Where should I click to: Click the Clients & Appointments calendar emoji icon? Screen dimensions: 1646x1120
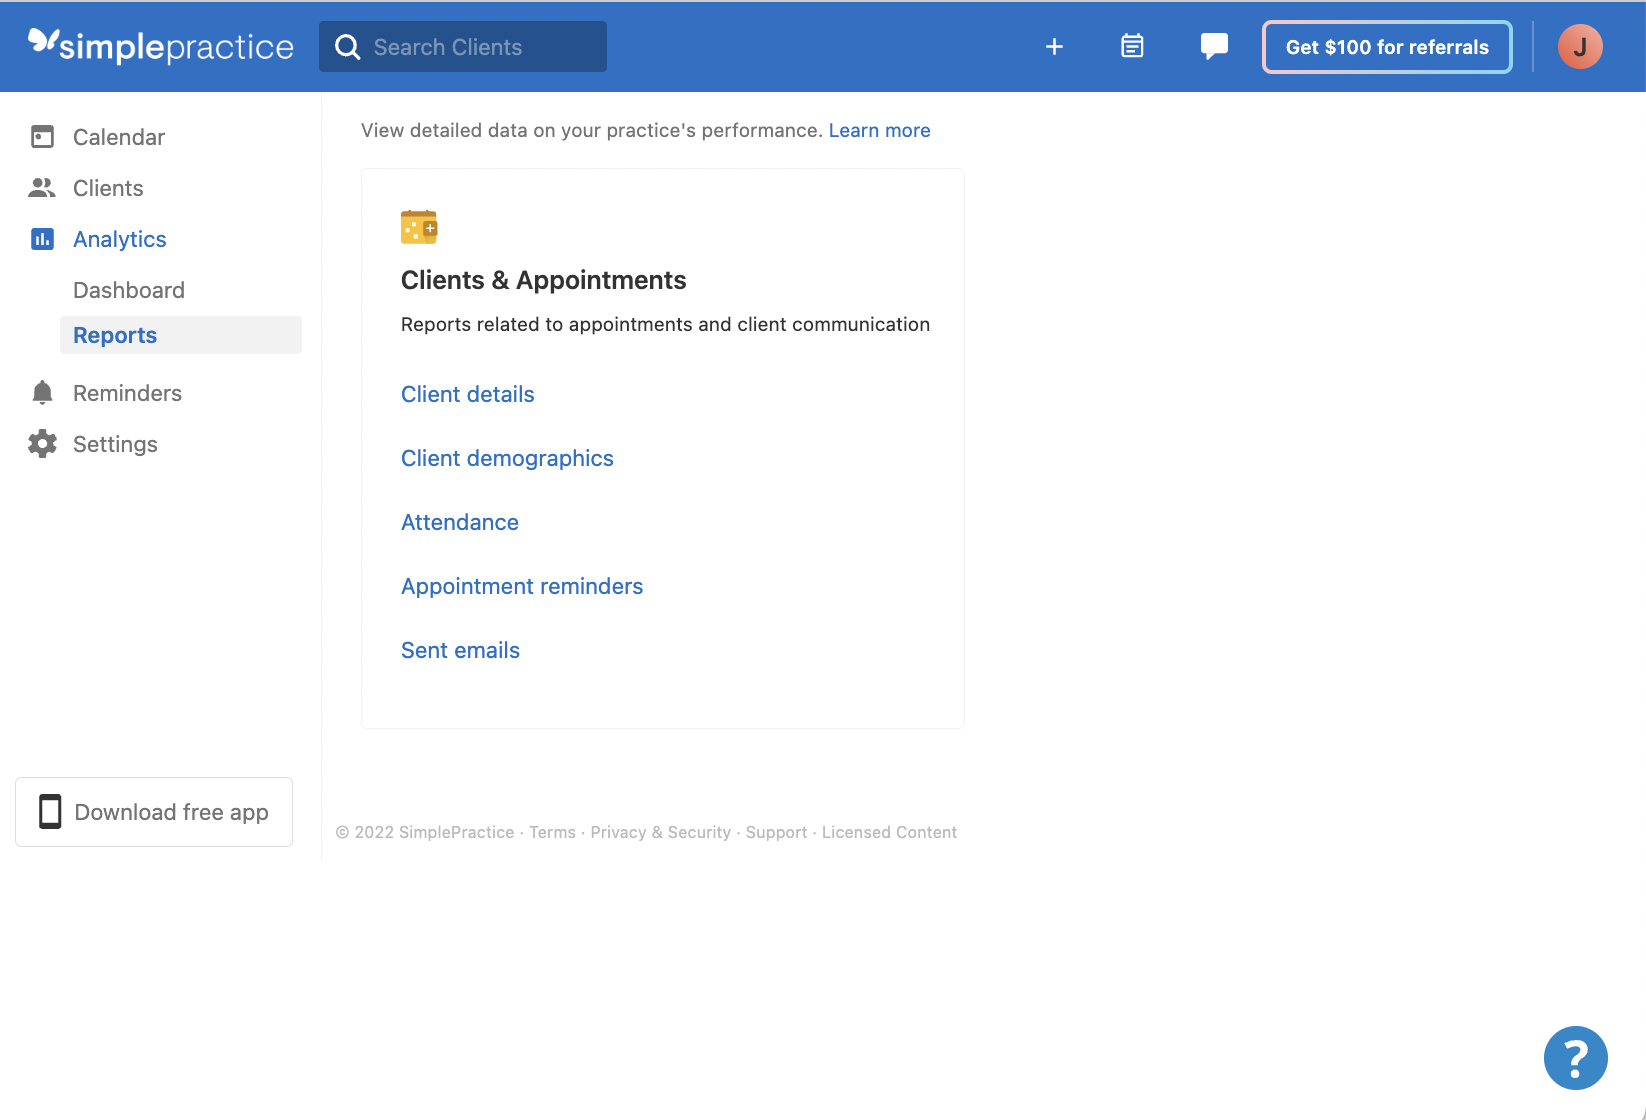[x=419, y=226]
